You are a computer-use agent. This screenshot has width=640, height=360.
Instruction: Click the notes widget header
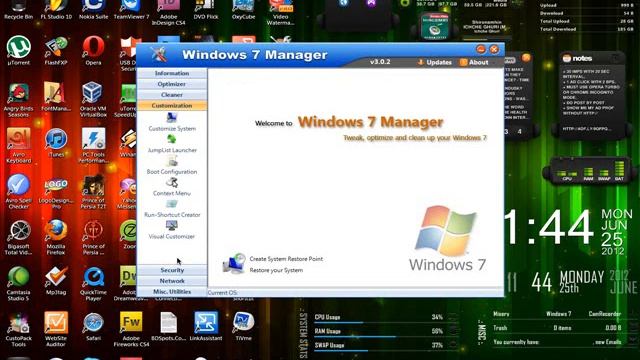(592, 58)
